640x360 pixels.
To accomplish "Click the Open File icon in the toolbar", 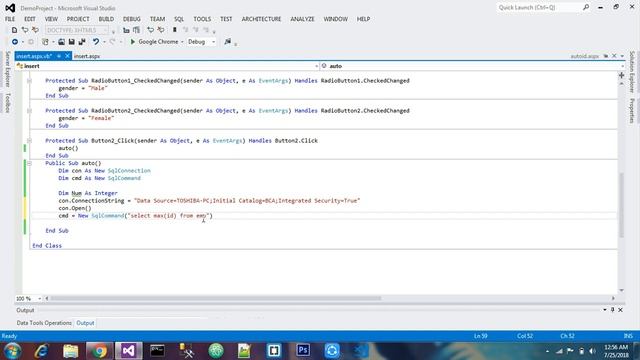I will point(61,42).
